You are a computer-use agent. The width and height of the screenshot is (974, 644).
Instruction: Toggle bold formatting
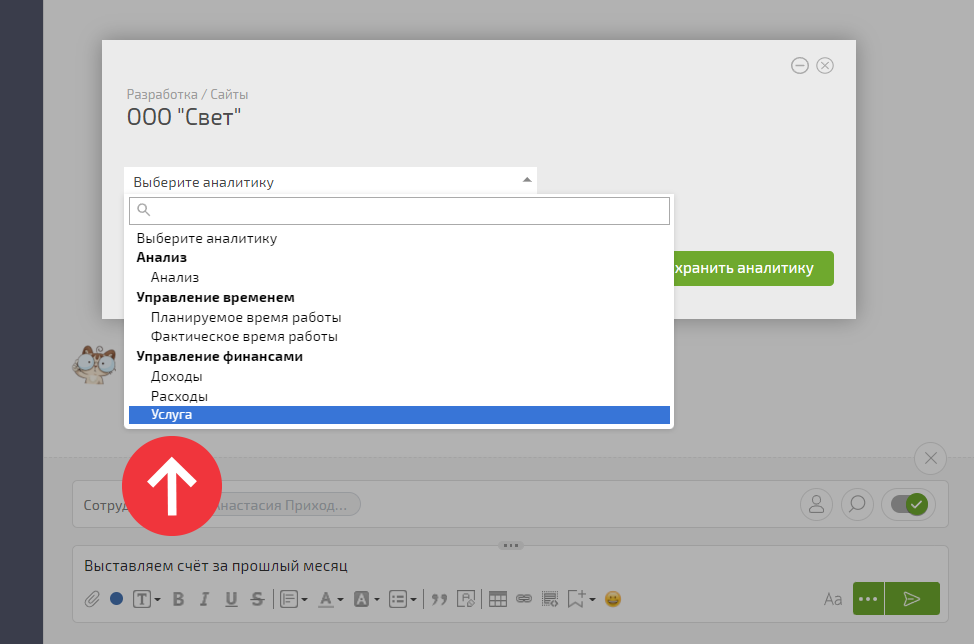(x=178, y=599)
